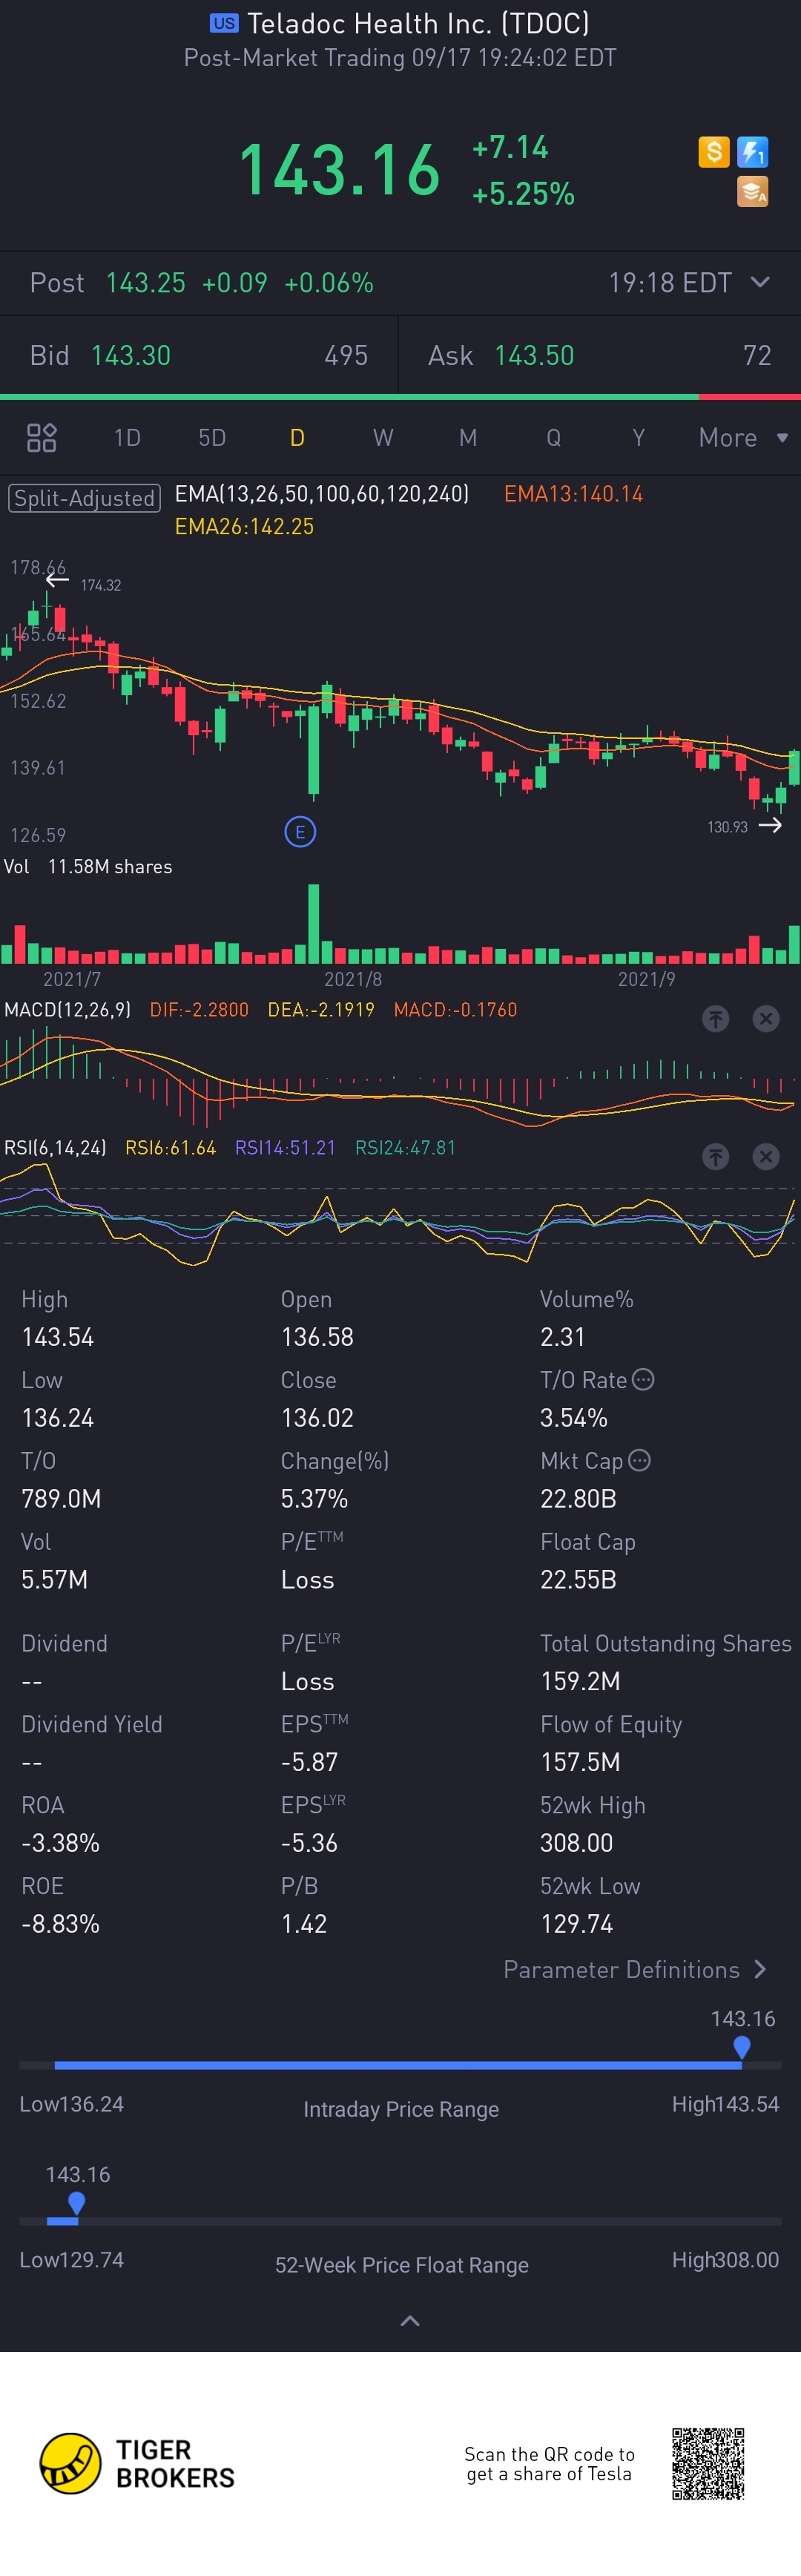Tap the earnings E marker on chart
This screenshot has height=2576, width=801.
tap(300, 832)
